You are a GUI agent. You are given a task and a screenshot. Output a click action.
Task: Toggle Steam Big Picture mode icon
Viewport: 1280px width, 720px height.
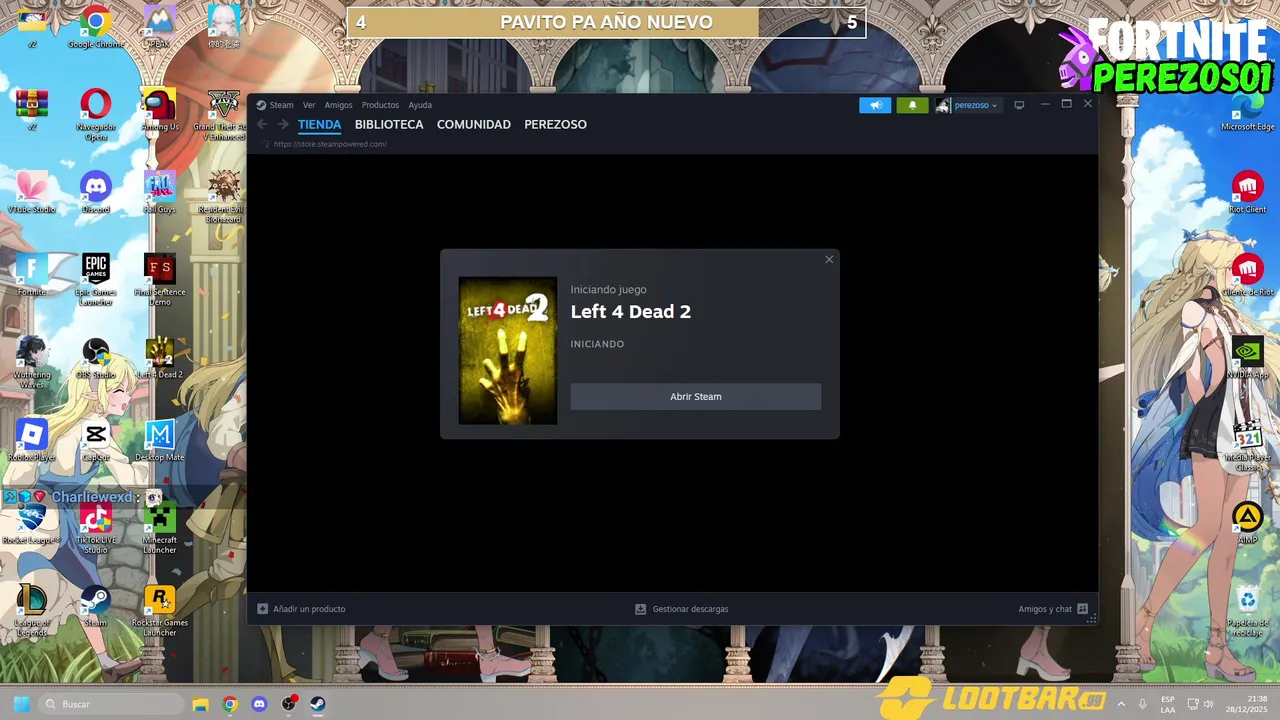pos(1019,105)
